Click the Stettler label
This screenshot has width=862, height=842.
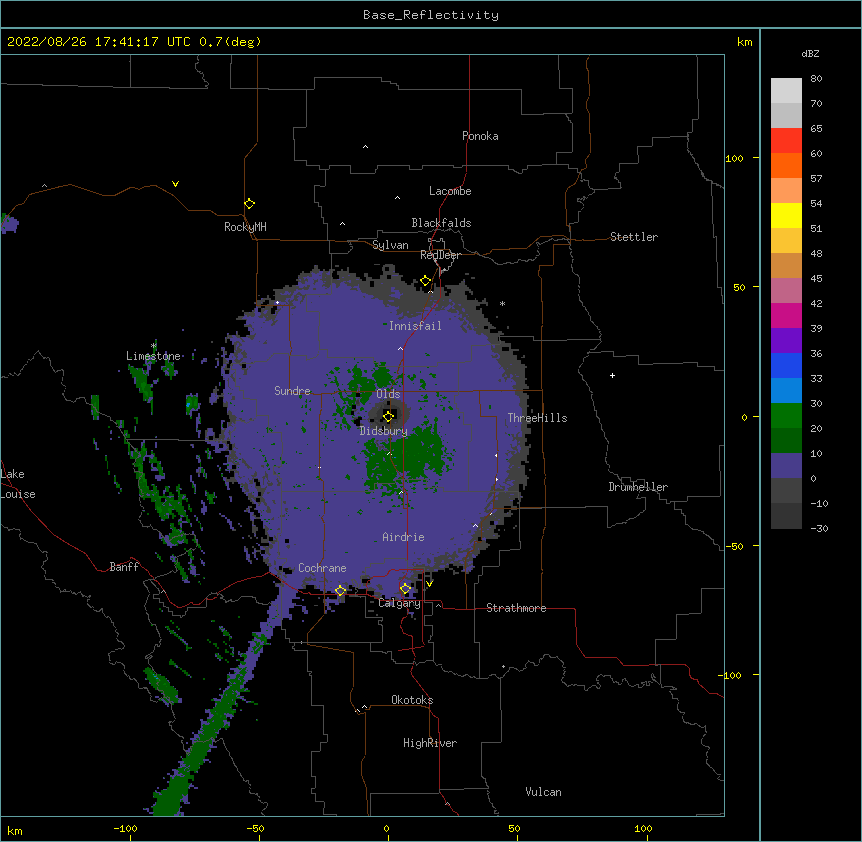pos(634,237)
